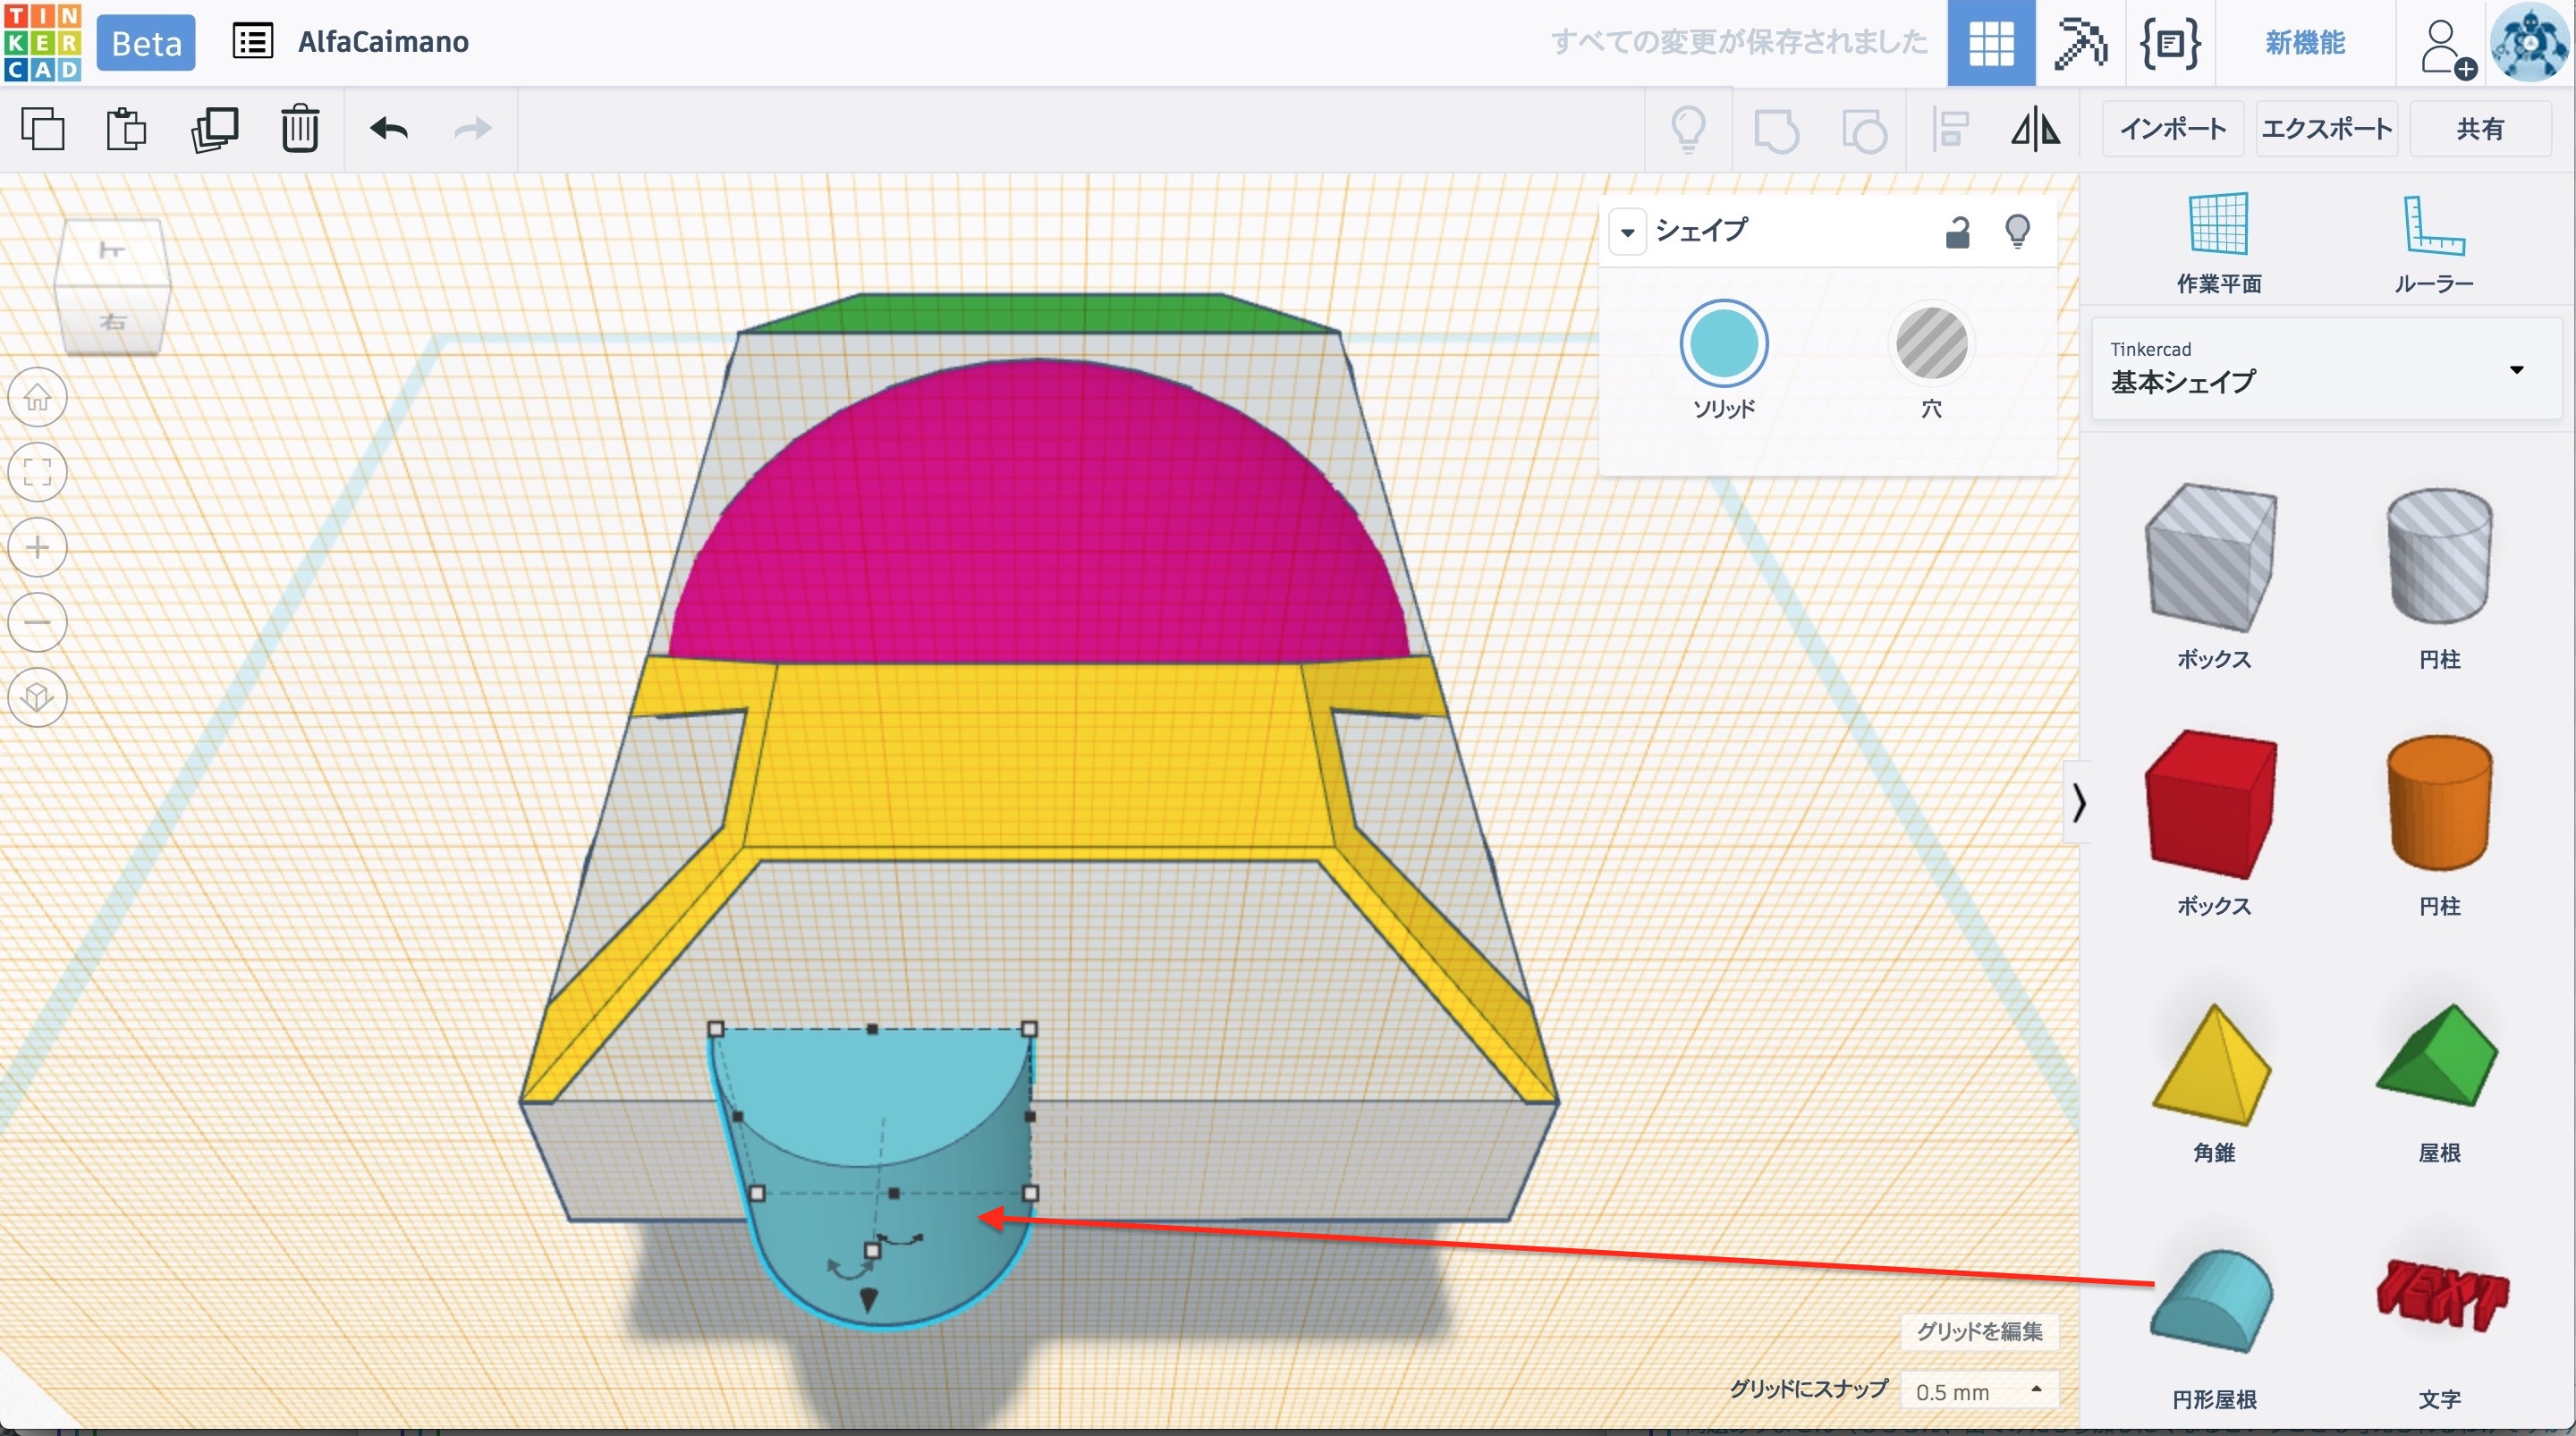
Task: Click the align objects icon
Action: pos(1950,130)
